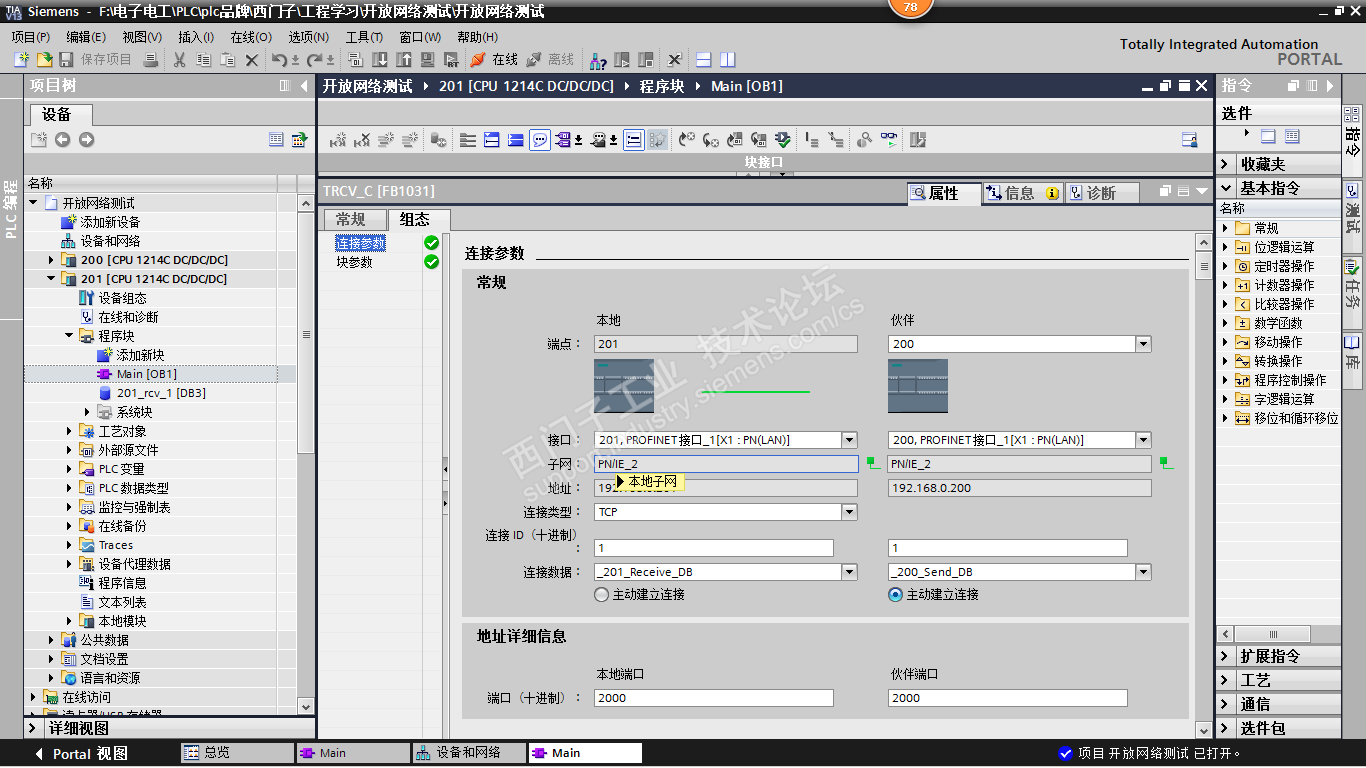The image size is (1366, 768).
Task: Collapse the 程序块 folder in project tree
Action: (x=69, y=336)
